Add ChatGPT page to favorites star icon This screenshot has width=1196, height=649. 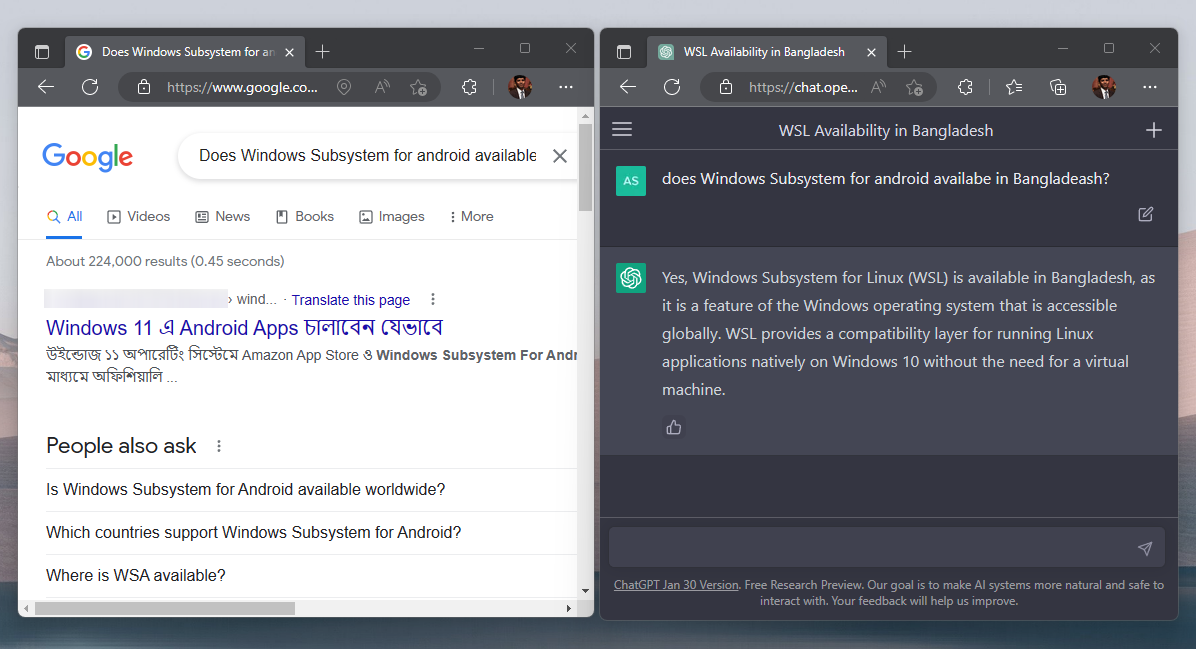(x=915, y=87)
